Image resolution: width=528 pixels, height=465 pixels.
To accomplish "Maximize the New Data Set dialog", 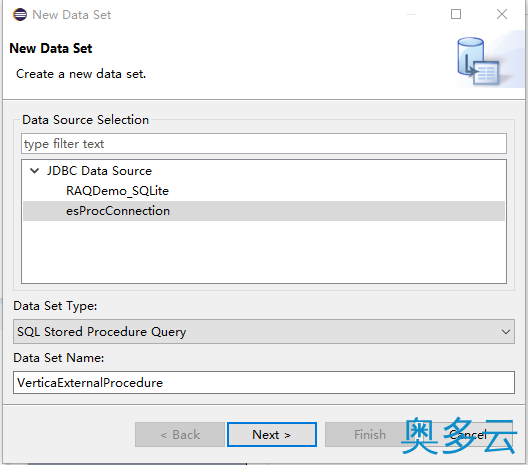I will point(456,14).
